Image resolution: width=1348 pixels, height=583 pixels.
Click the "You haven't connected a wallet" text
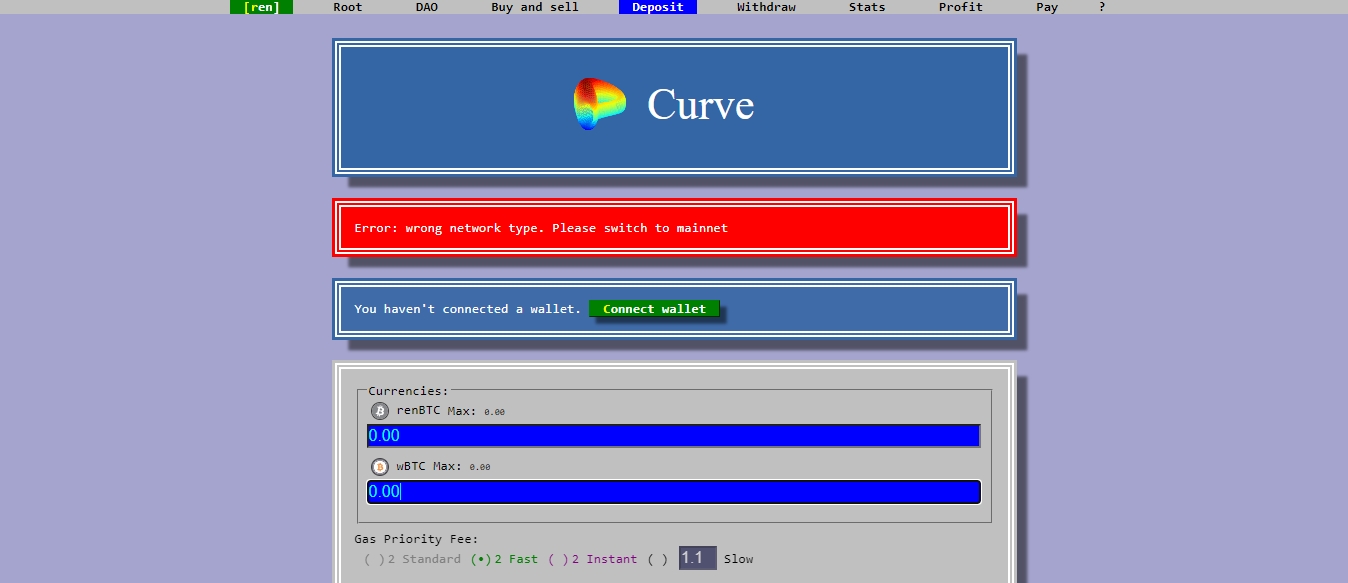pos(467,309)
